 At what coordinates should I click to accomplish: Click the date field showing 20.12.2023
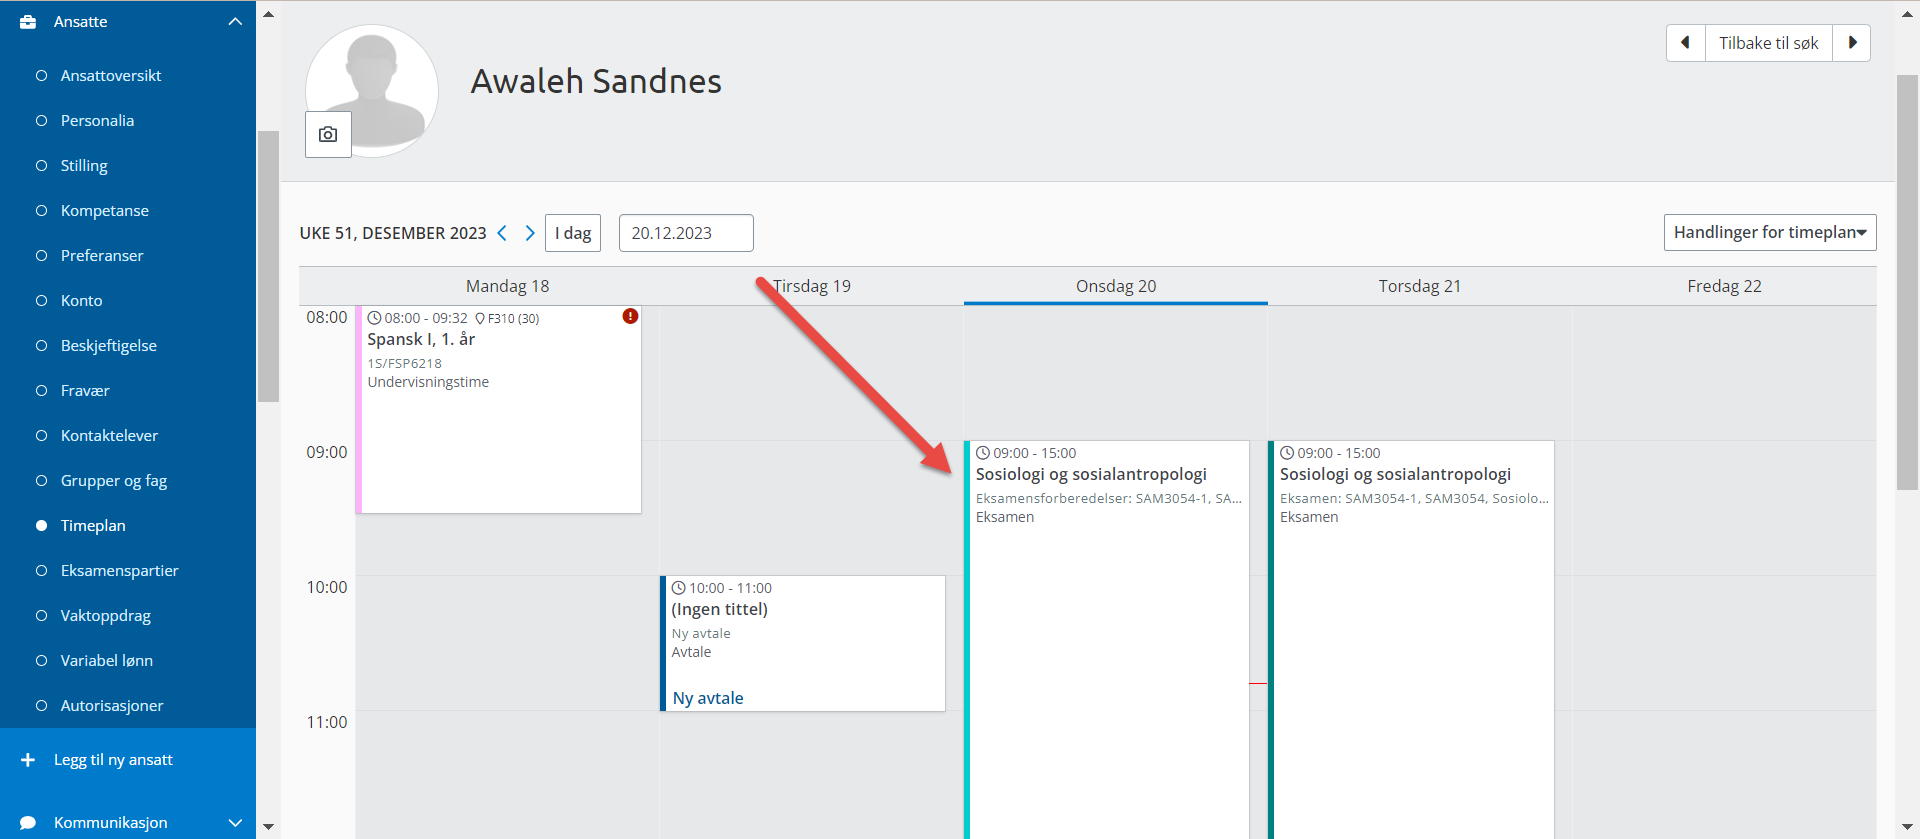pyautogui.click(x=685, y=233)
